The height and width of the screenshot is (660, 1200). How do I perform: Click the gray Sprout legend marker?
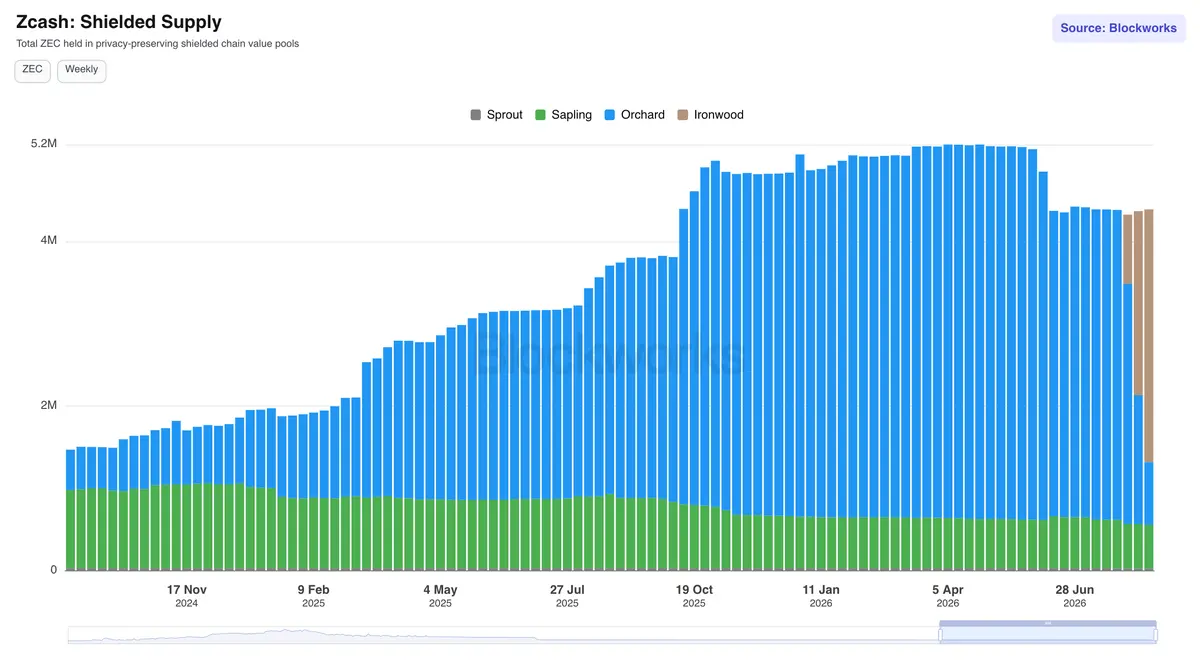[476, 115]
